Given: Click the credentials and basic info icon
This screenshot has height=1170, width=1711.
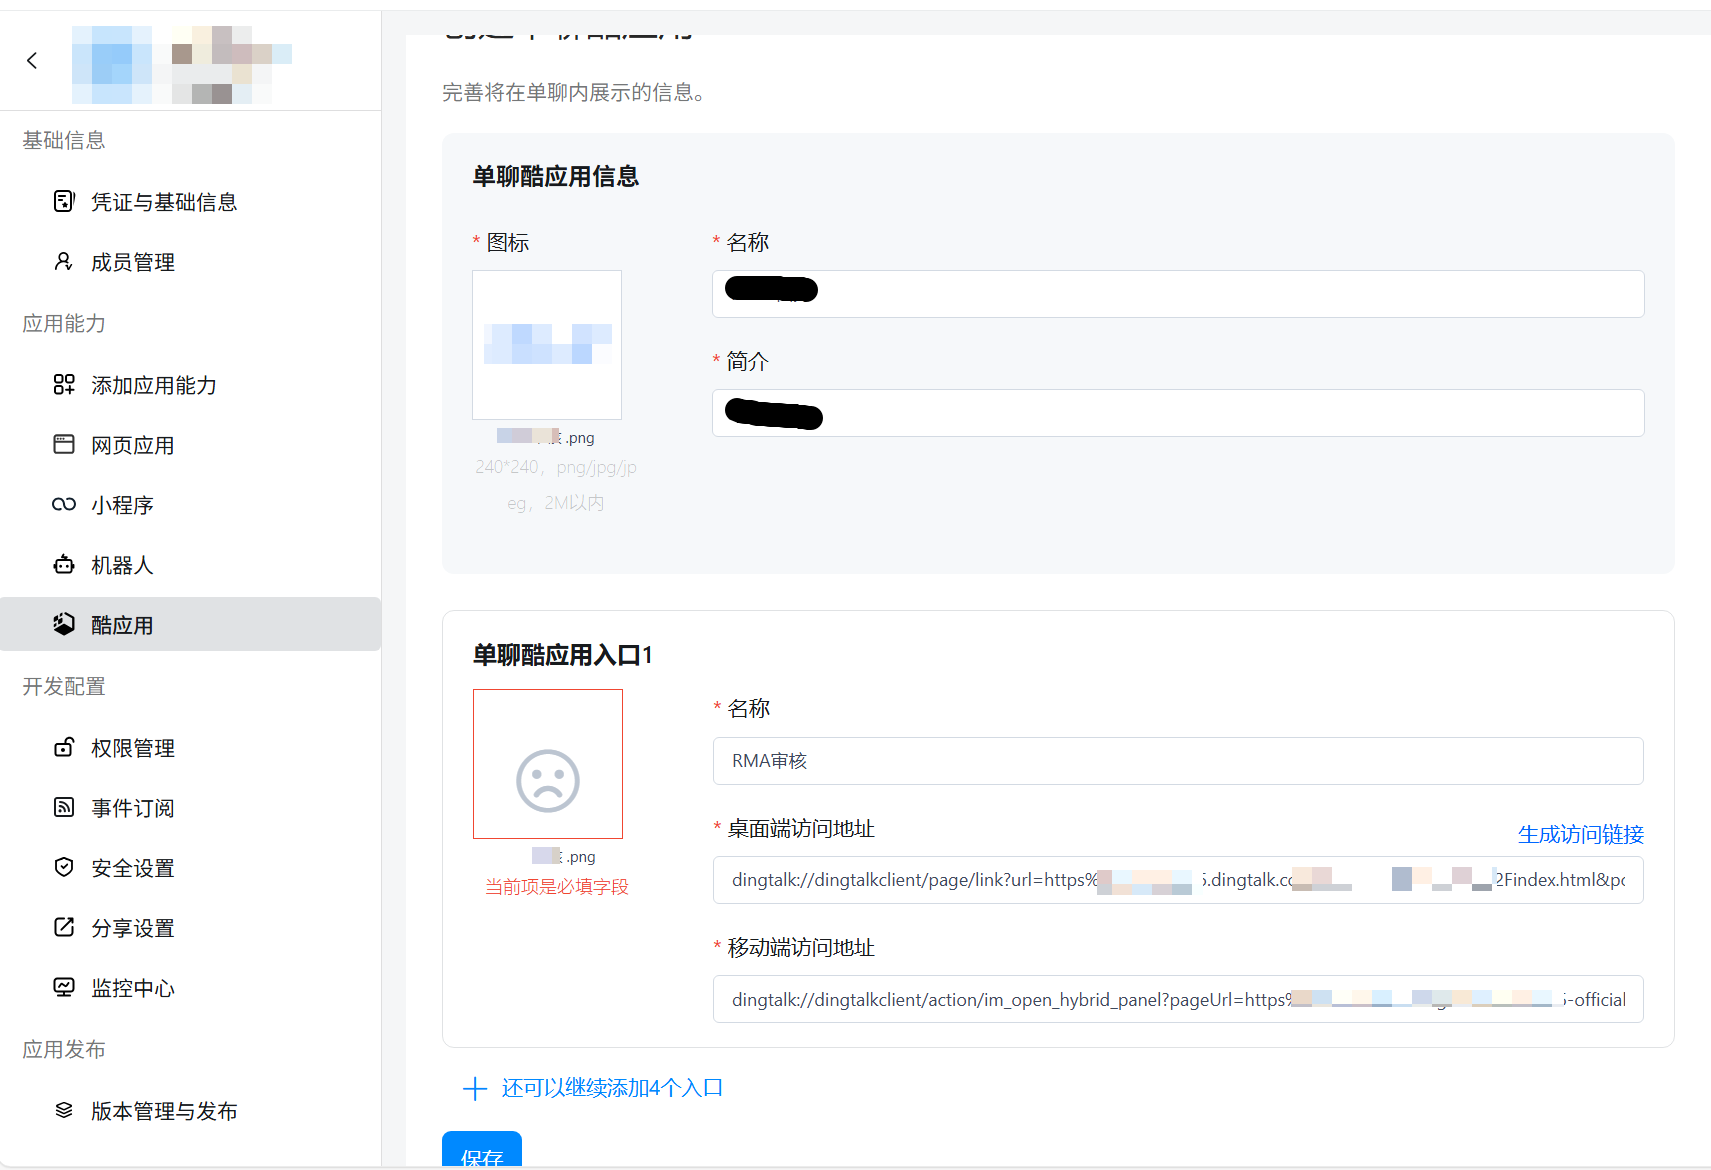Looking at the screenshot, I should pyautogui.click(x=64, y=201).
